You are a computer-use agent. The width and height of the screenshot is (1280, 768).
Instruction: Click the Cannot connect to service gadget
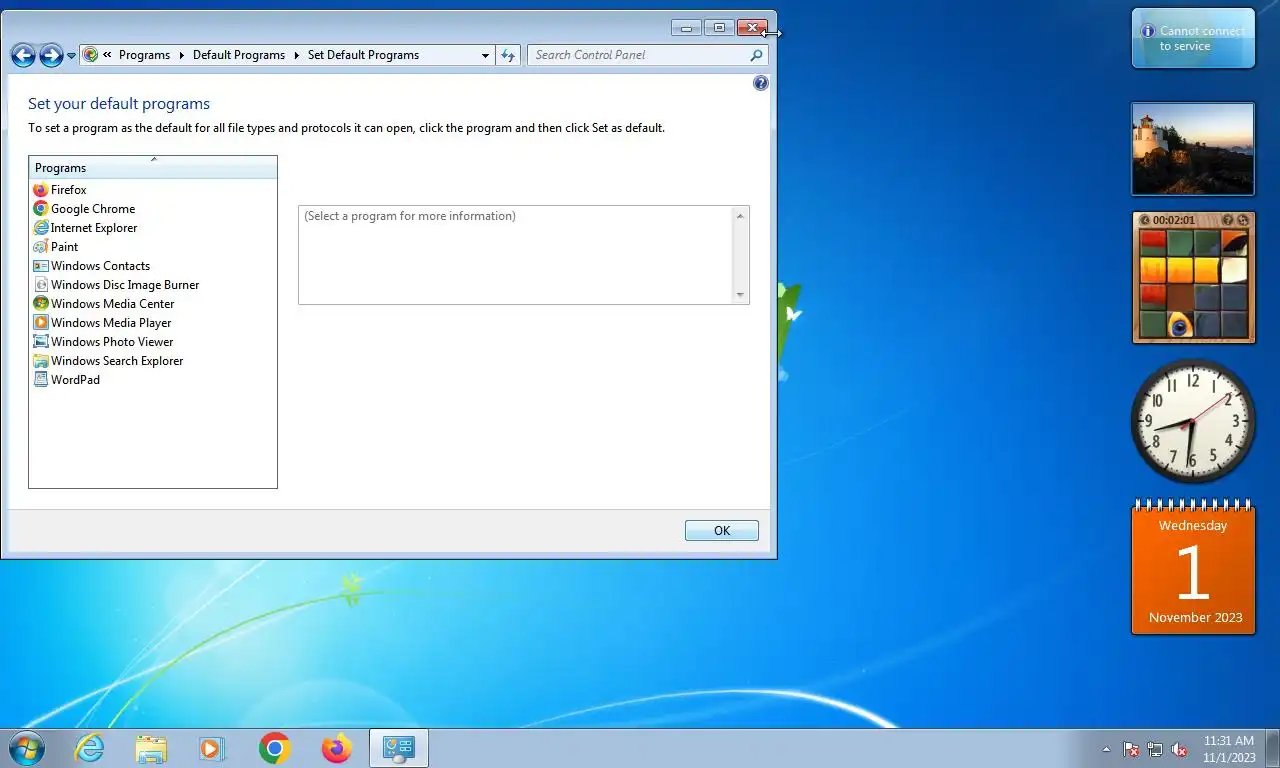tap(1193, 38)
